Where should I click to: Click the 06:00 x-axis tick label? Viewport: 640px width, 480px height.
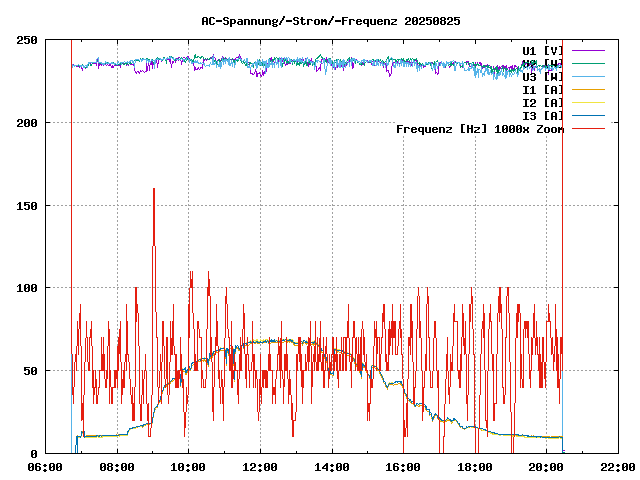(46, 467)
